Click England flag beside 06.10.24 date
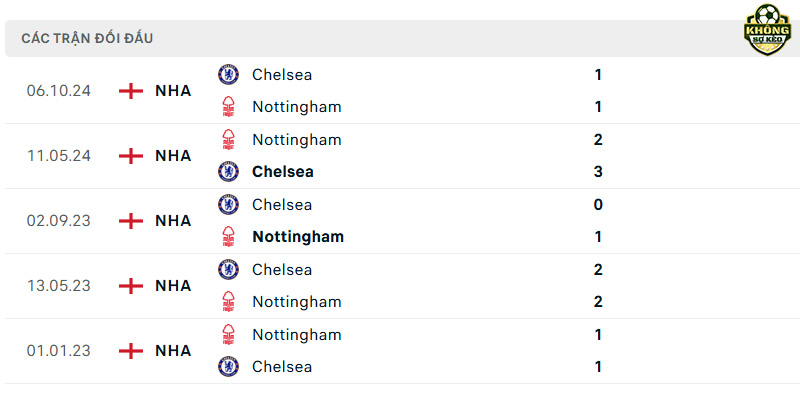 [131, 91]
